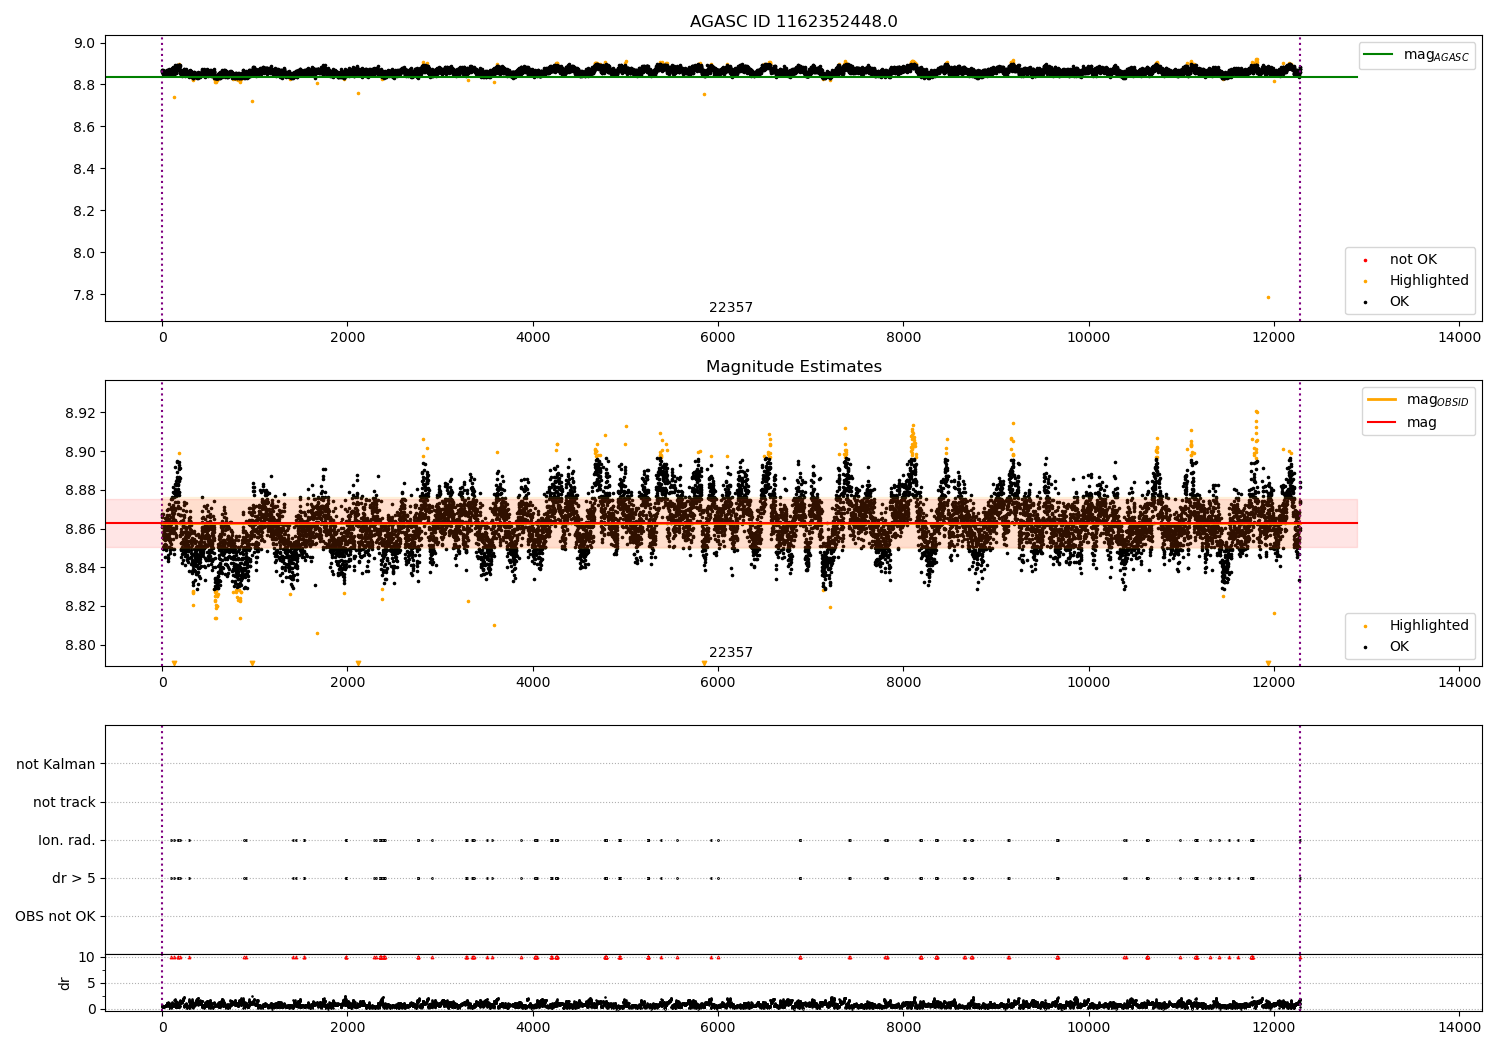Click the 8.86 y-axis tick label
Screen dimensions: 1500x1050
(80, 529)
